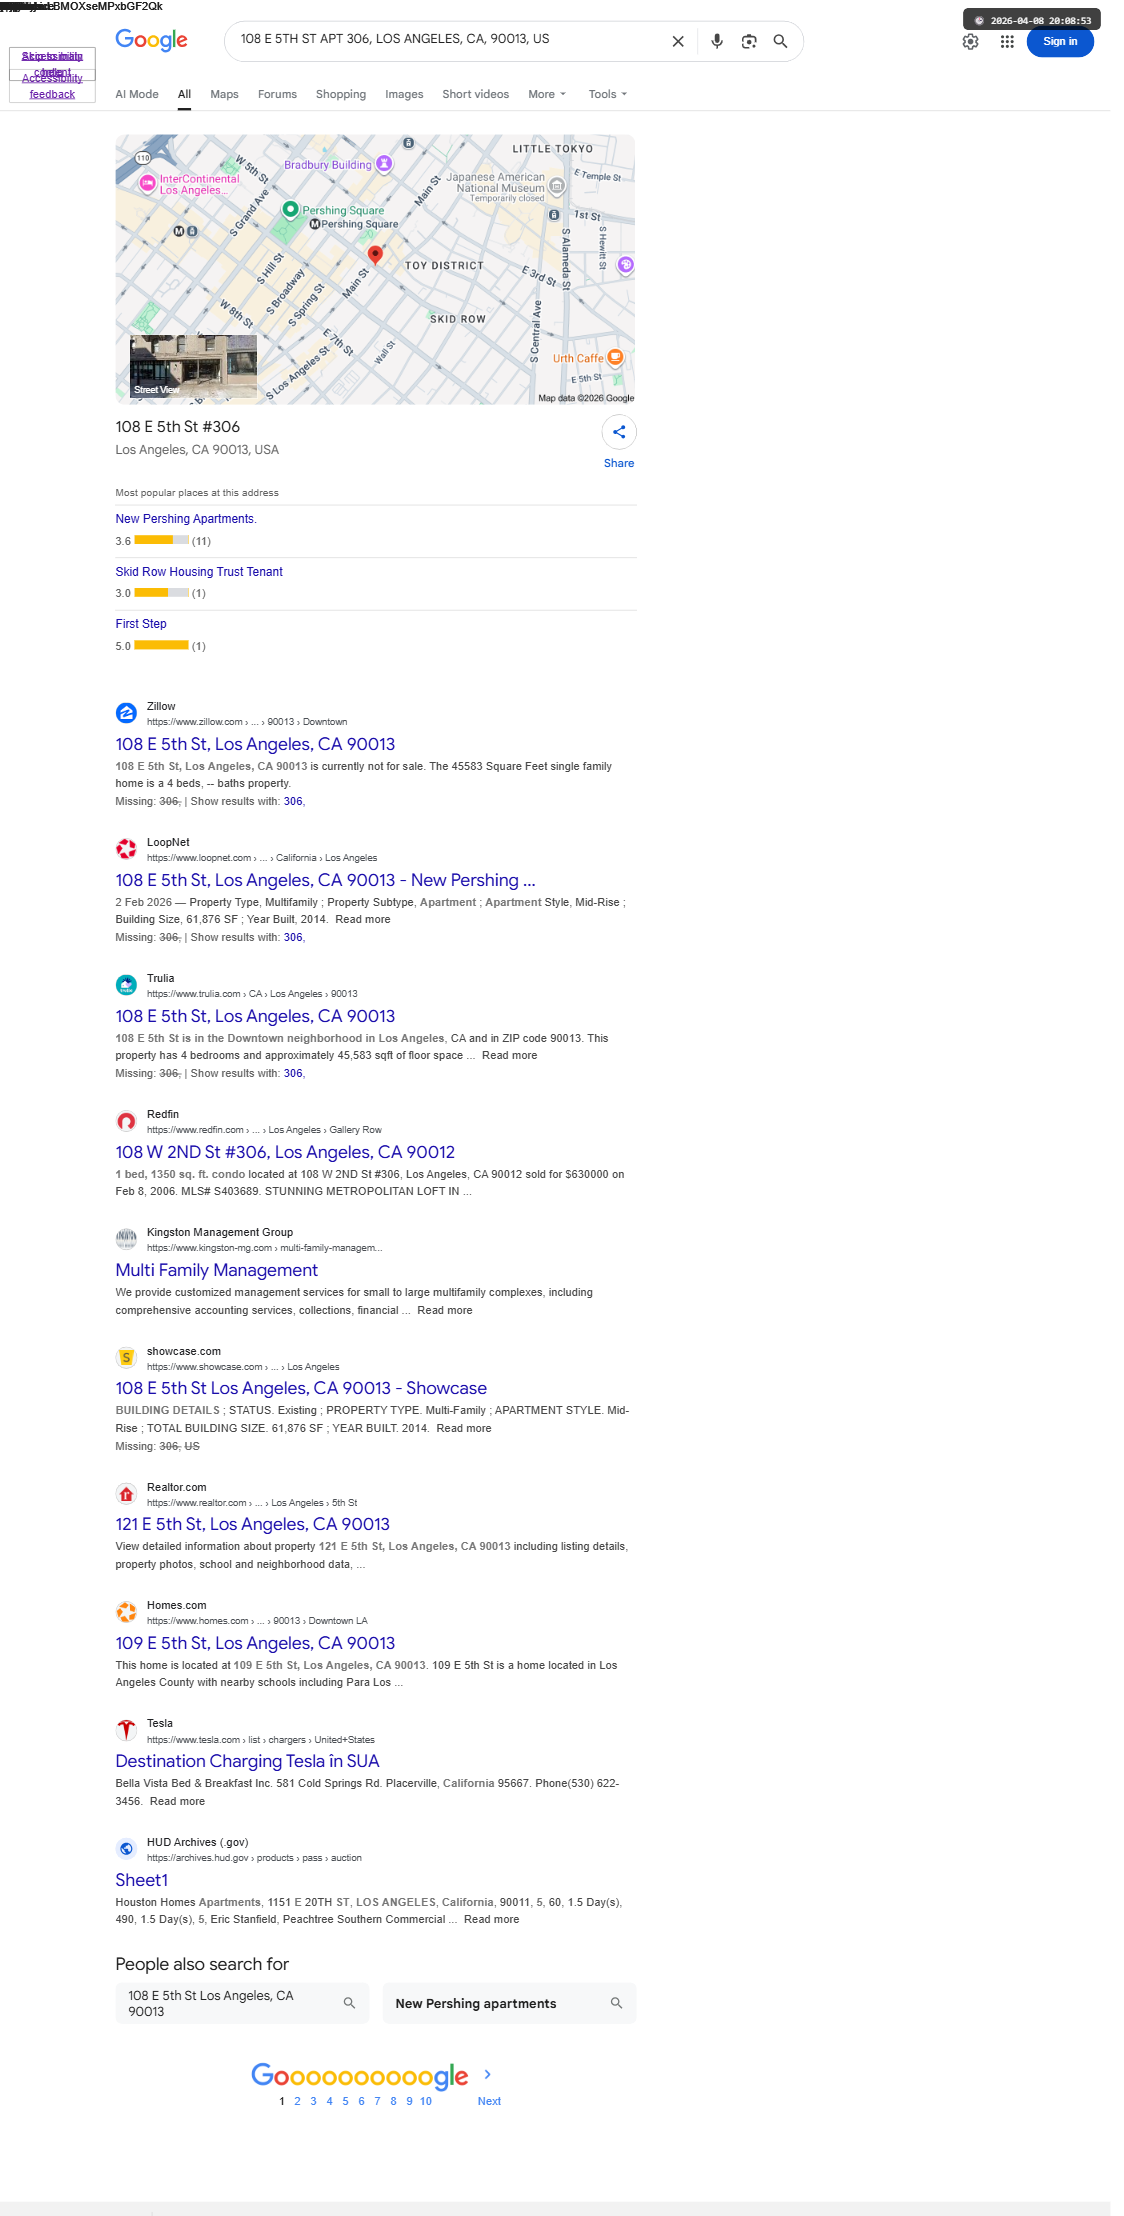The image size is (1124, 2216).
Task: Open Google Lens image search icon
Action: (x=749, y=41)
